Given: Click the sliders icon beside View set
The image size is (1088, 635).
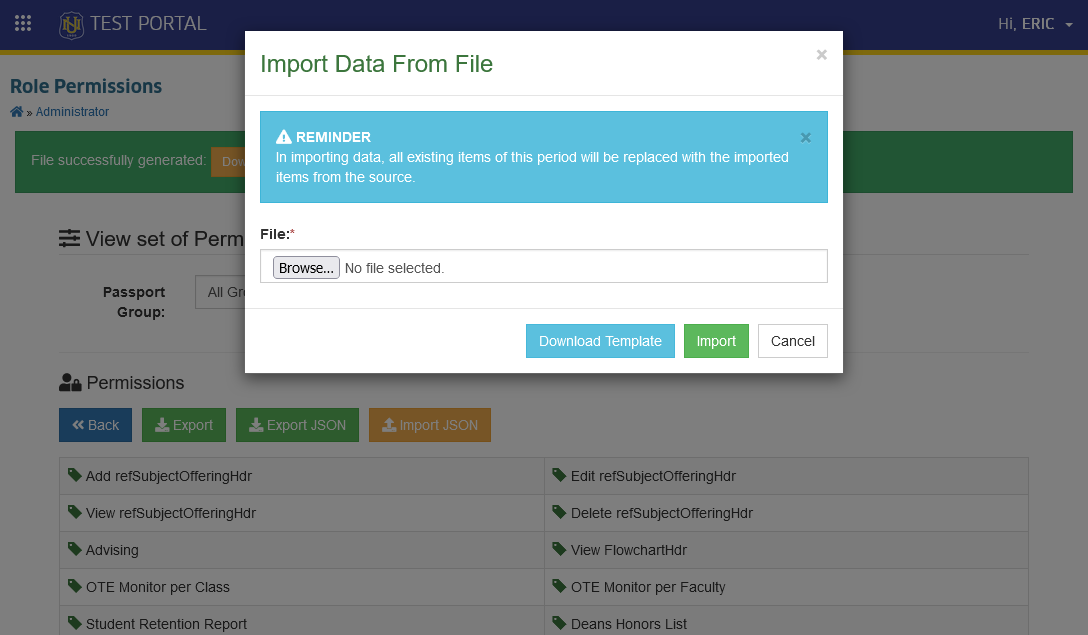Looking at the screenshot, I should (69, 239).
